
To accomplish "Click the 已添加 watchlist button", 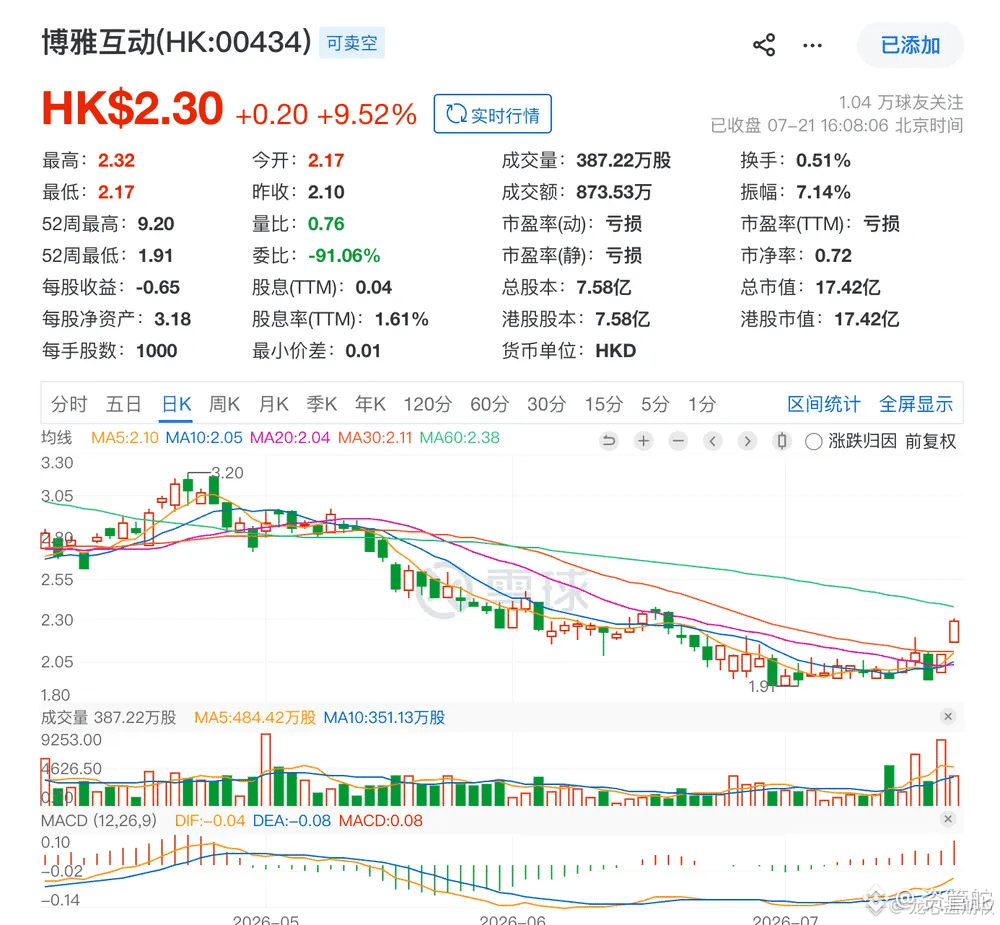I will [910, 45].
